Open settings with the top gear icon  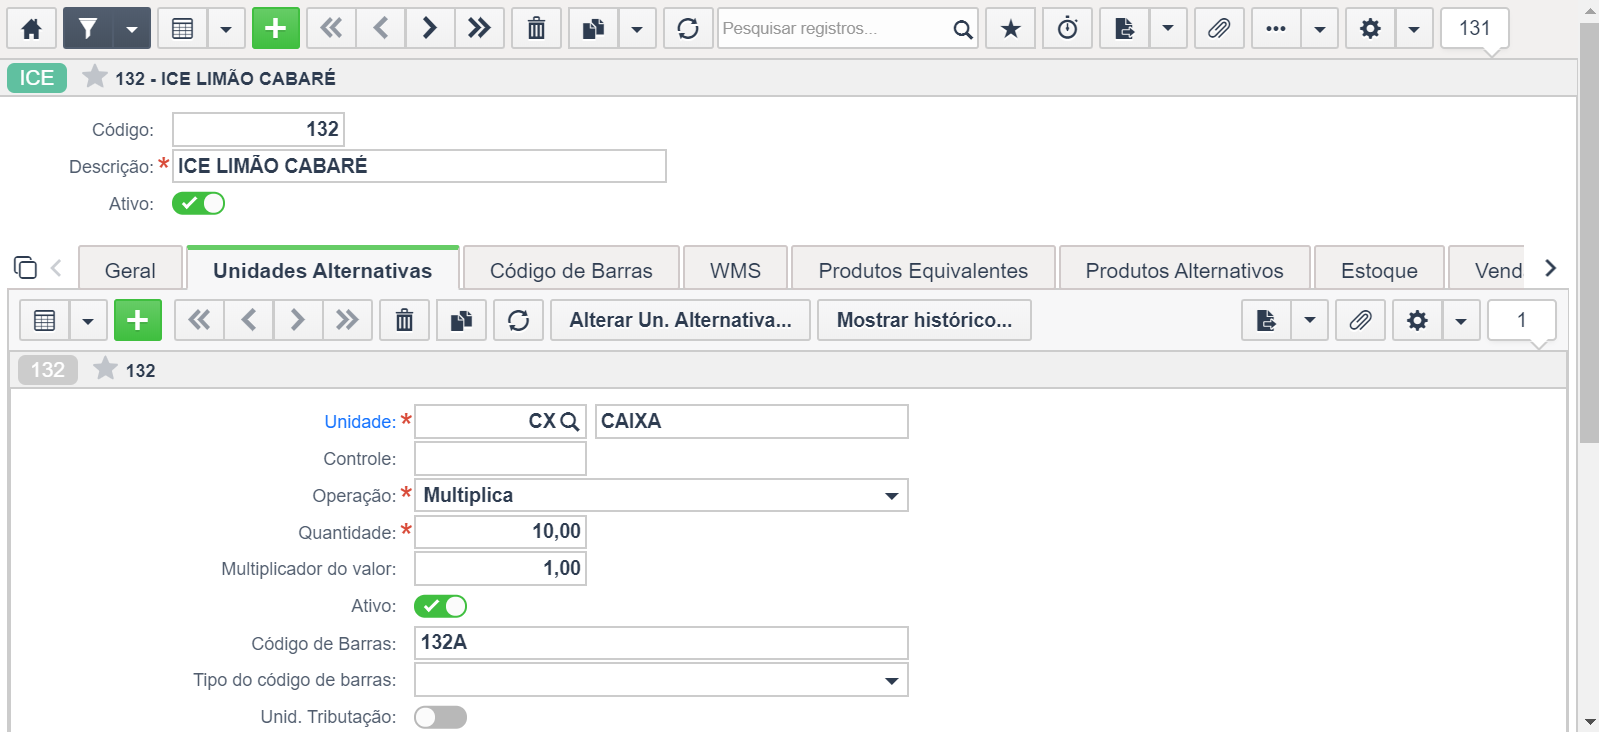point(1370,28)
